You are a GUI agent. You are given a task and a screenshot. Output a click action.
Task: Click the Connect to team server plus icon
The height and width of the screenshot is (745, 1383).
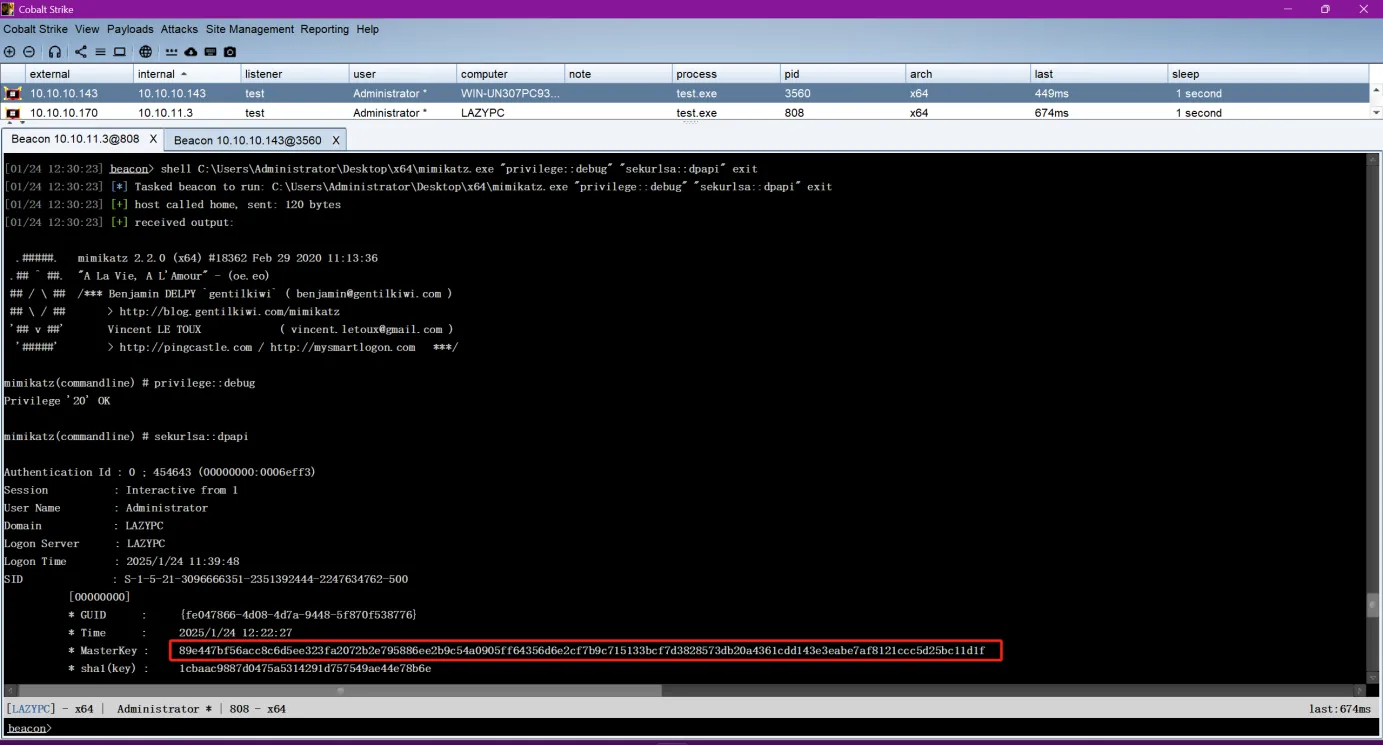[x=10, y=52]
